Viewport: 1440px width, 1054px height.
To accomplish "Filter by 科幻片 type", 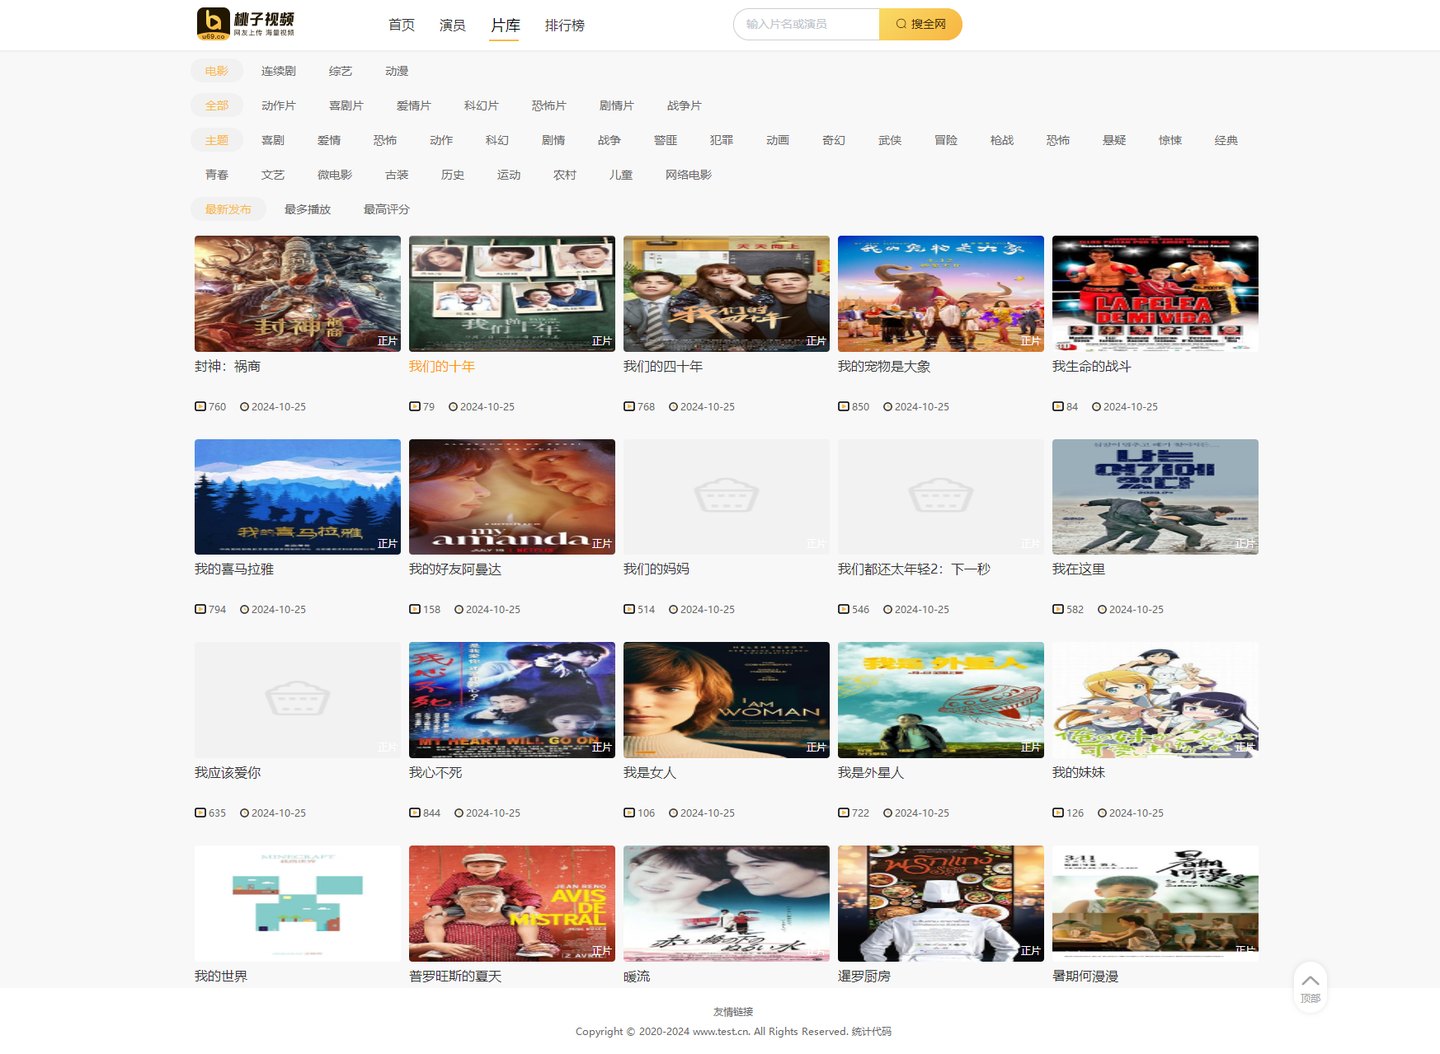I will click(481, 105).
